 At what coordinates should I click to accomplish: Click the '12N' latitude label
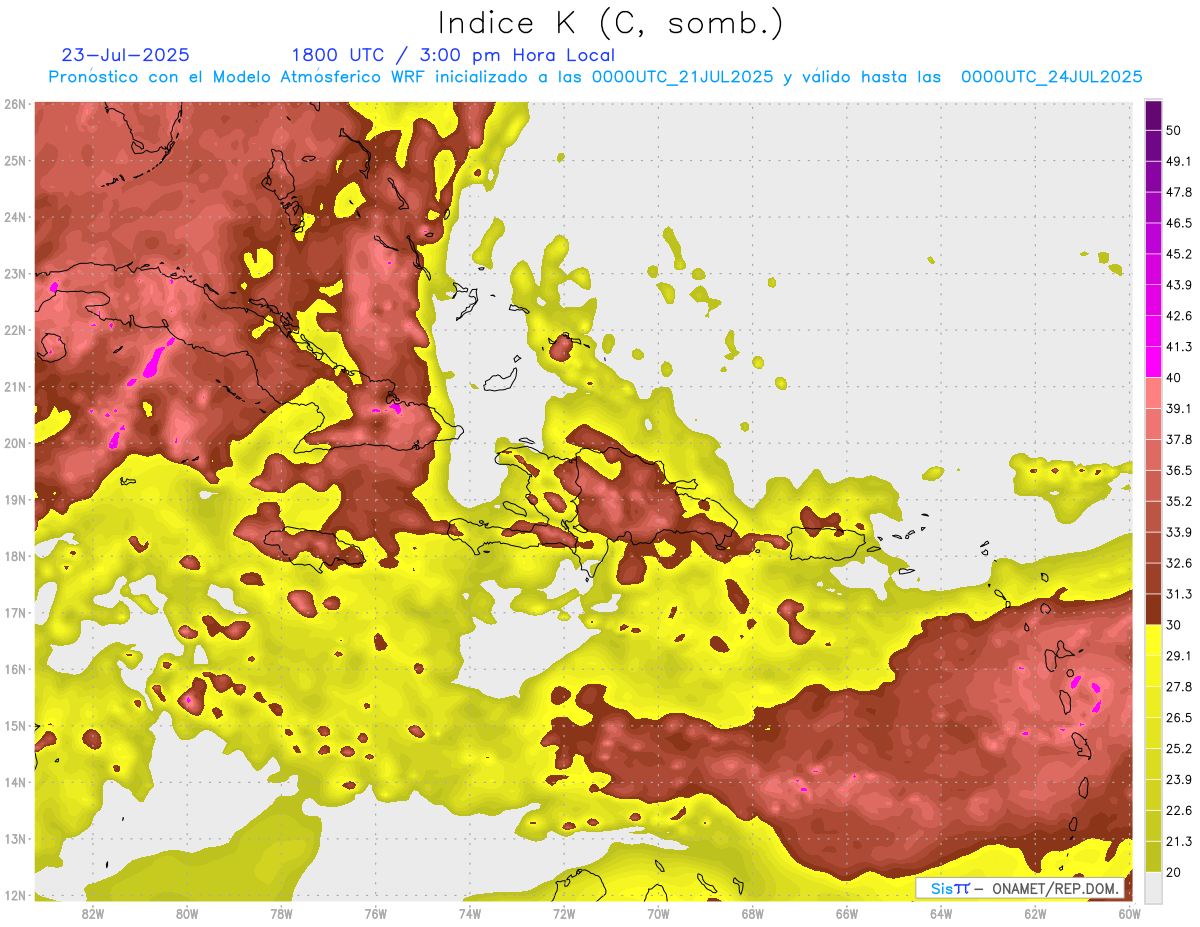(15, 895)
